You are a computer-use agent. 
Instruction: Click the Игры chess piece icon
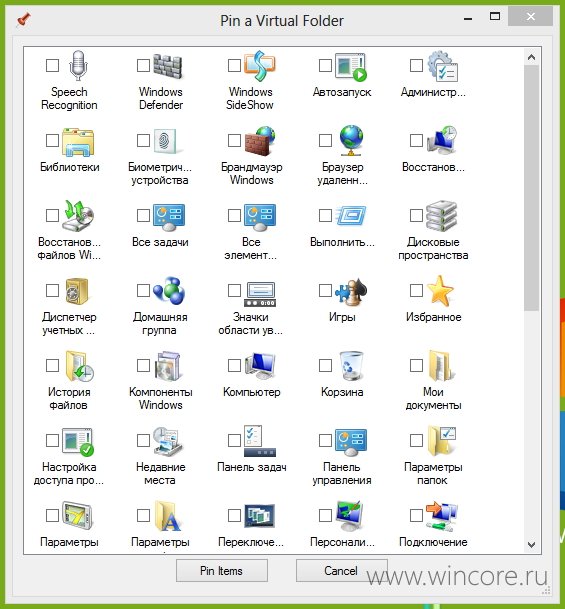click(x=351, y=291)
